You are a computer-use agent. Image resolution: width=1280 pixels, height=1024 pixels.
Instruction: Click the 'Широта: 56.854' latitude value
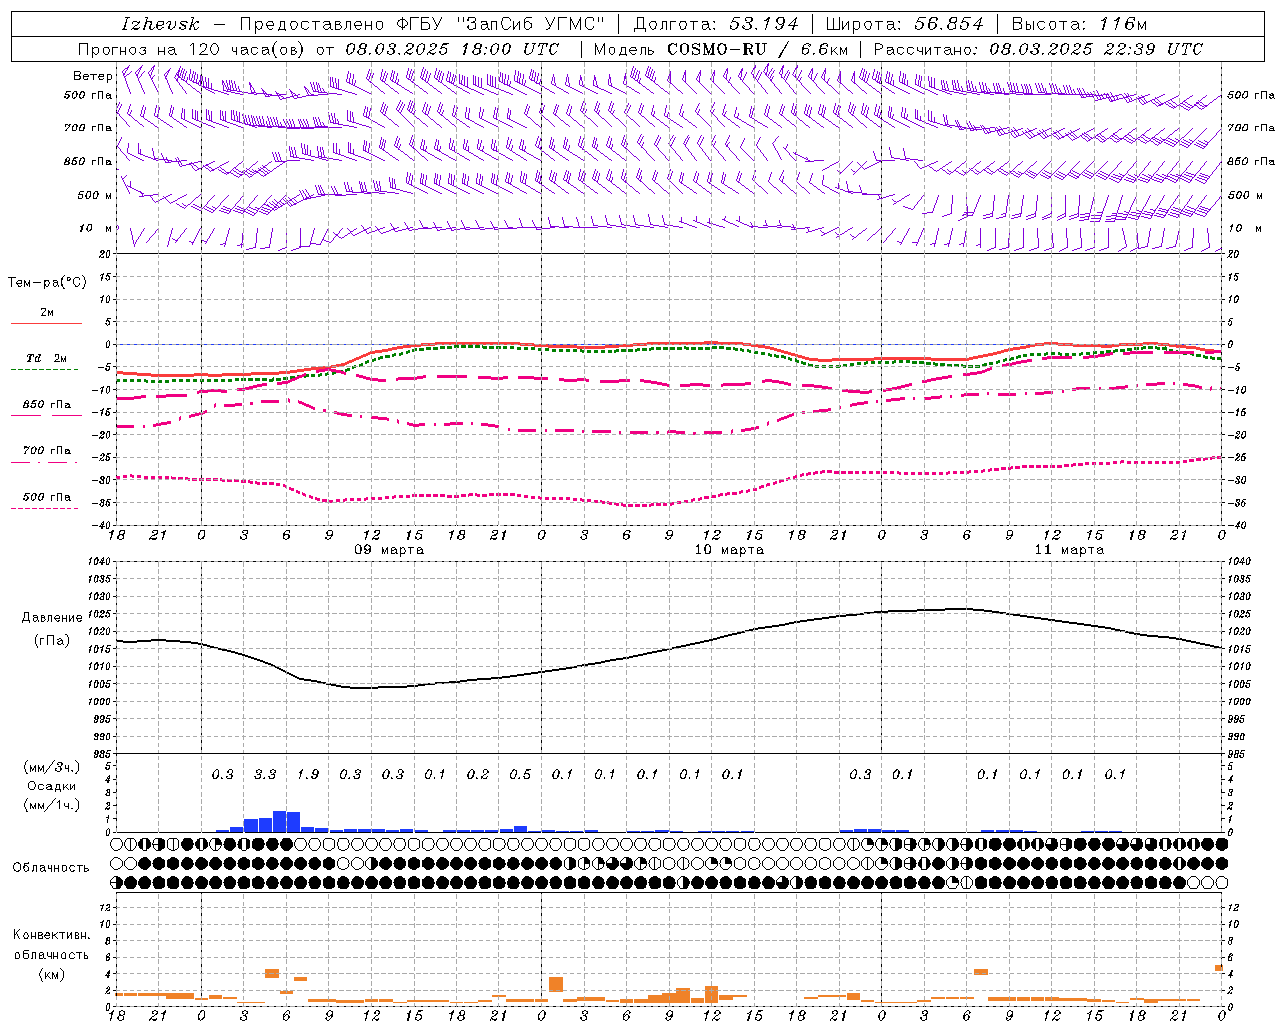905,24
